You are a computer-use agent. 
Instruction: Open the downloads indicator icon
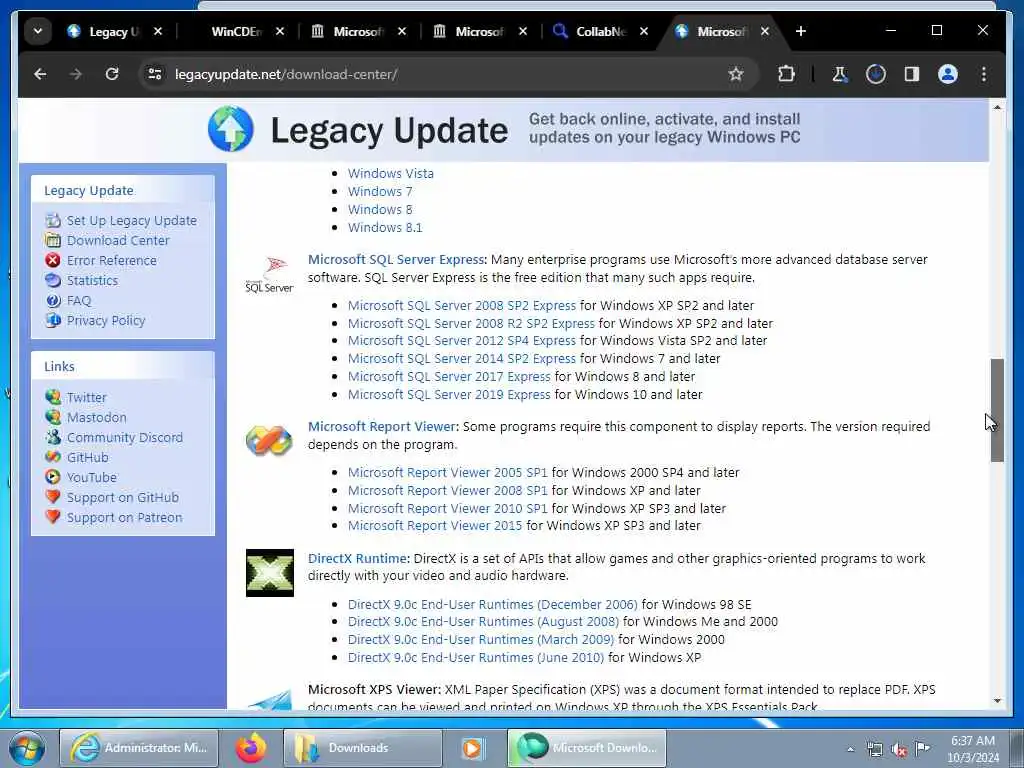click(876, 74)
